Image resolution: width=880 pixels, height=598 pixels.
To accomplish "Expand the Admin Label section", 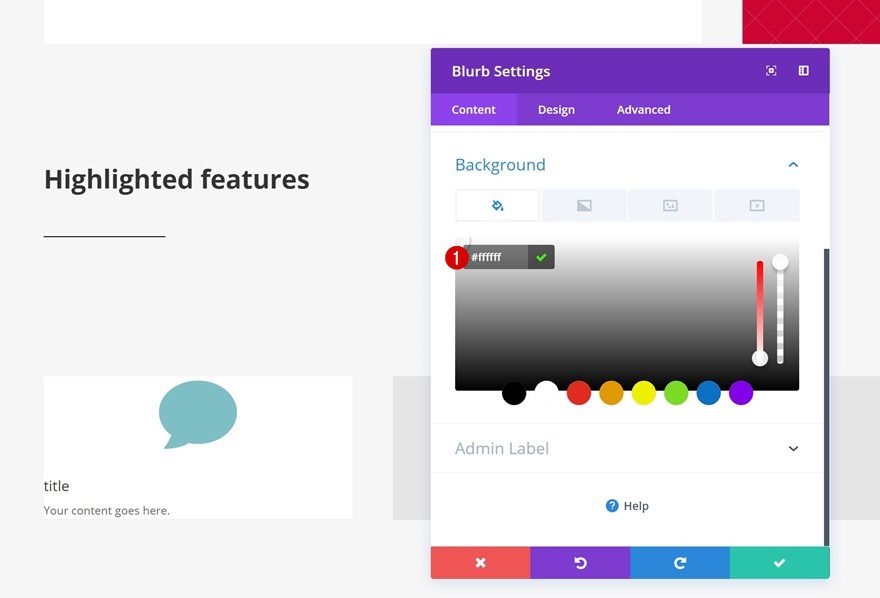I will [793, 448].
